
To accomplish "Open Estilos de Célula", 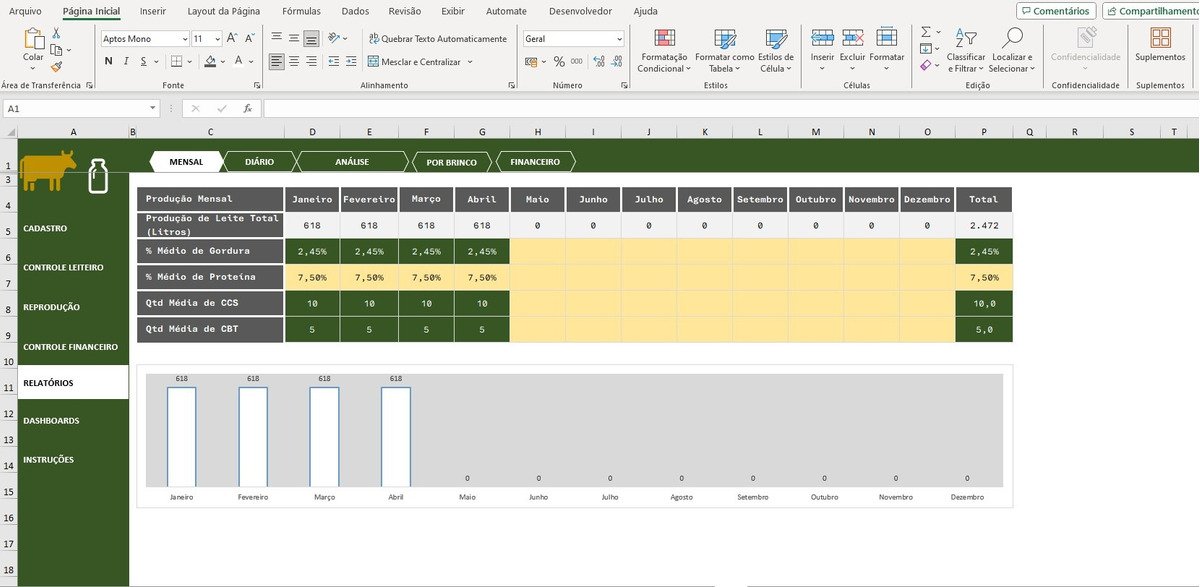I will pos(776,50).
